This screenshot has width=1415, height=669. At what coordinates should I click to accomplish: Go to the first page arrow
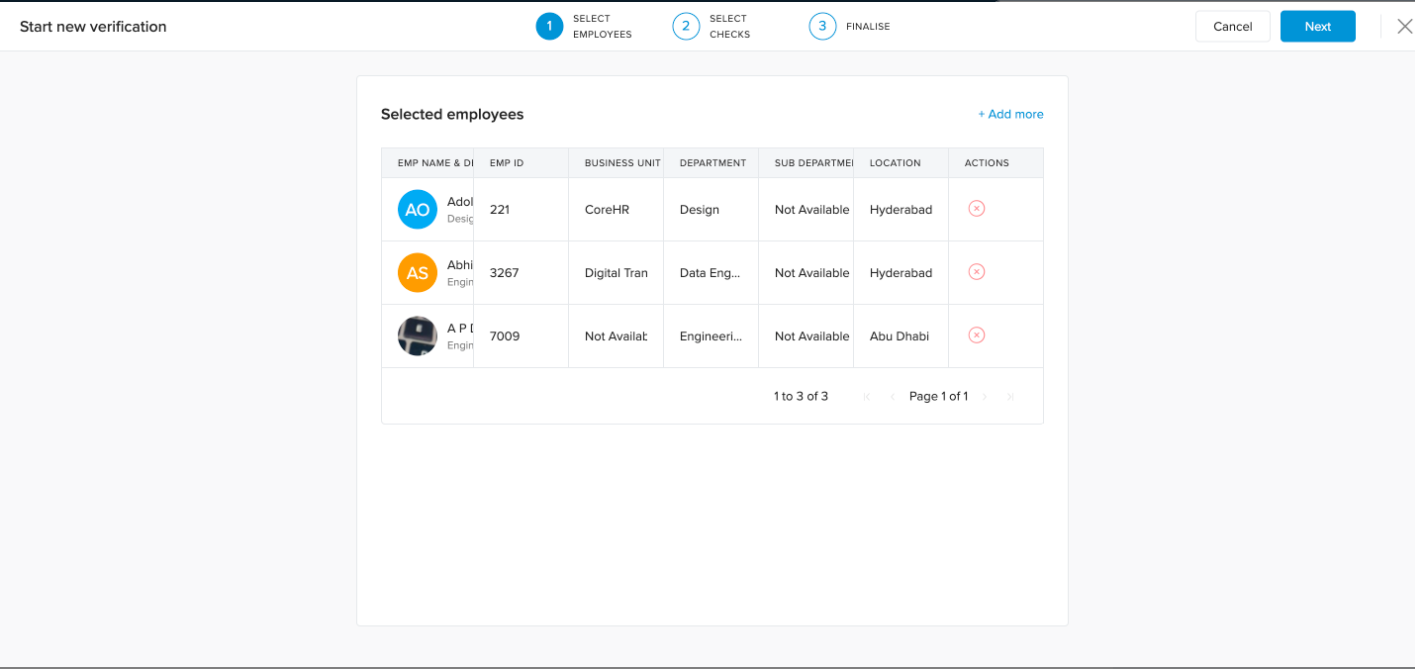click(866, 397)
